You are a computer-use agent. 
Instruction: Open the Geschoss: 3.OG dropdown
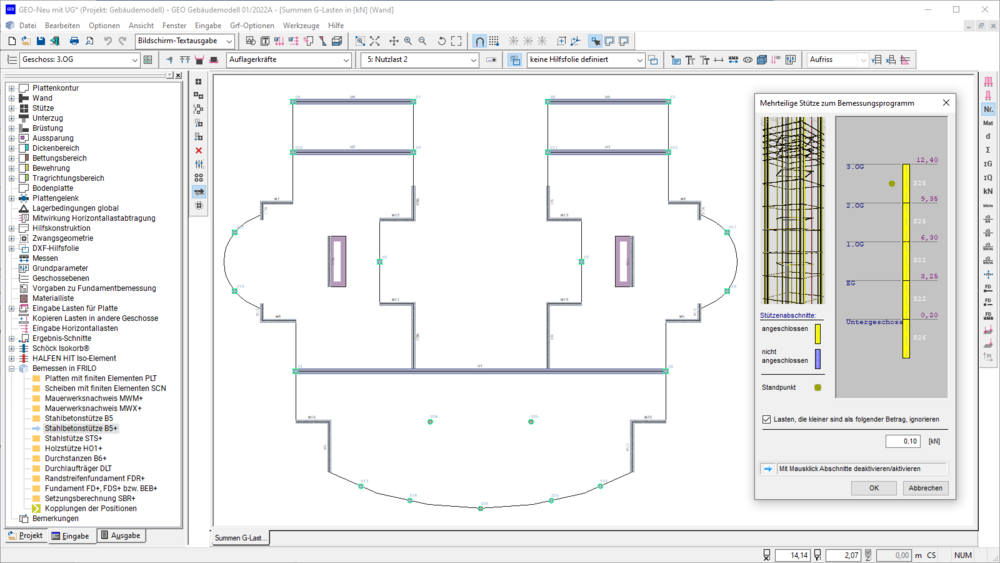click(78, 60)
